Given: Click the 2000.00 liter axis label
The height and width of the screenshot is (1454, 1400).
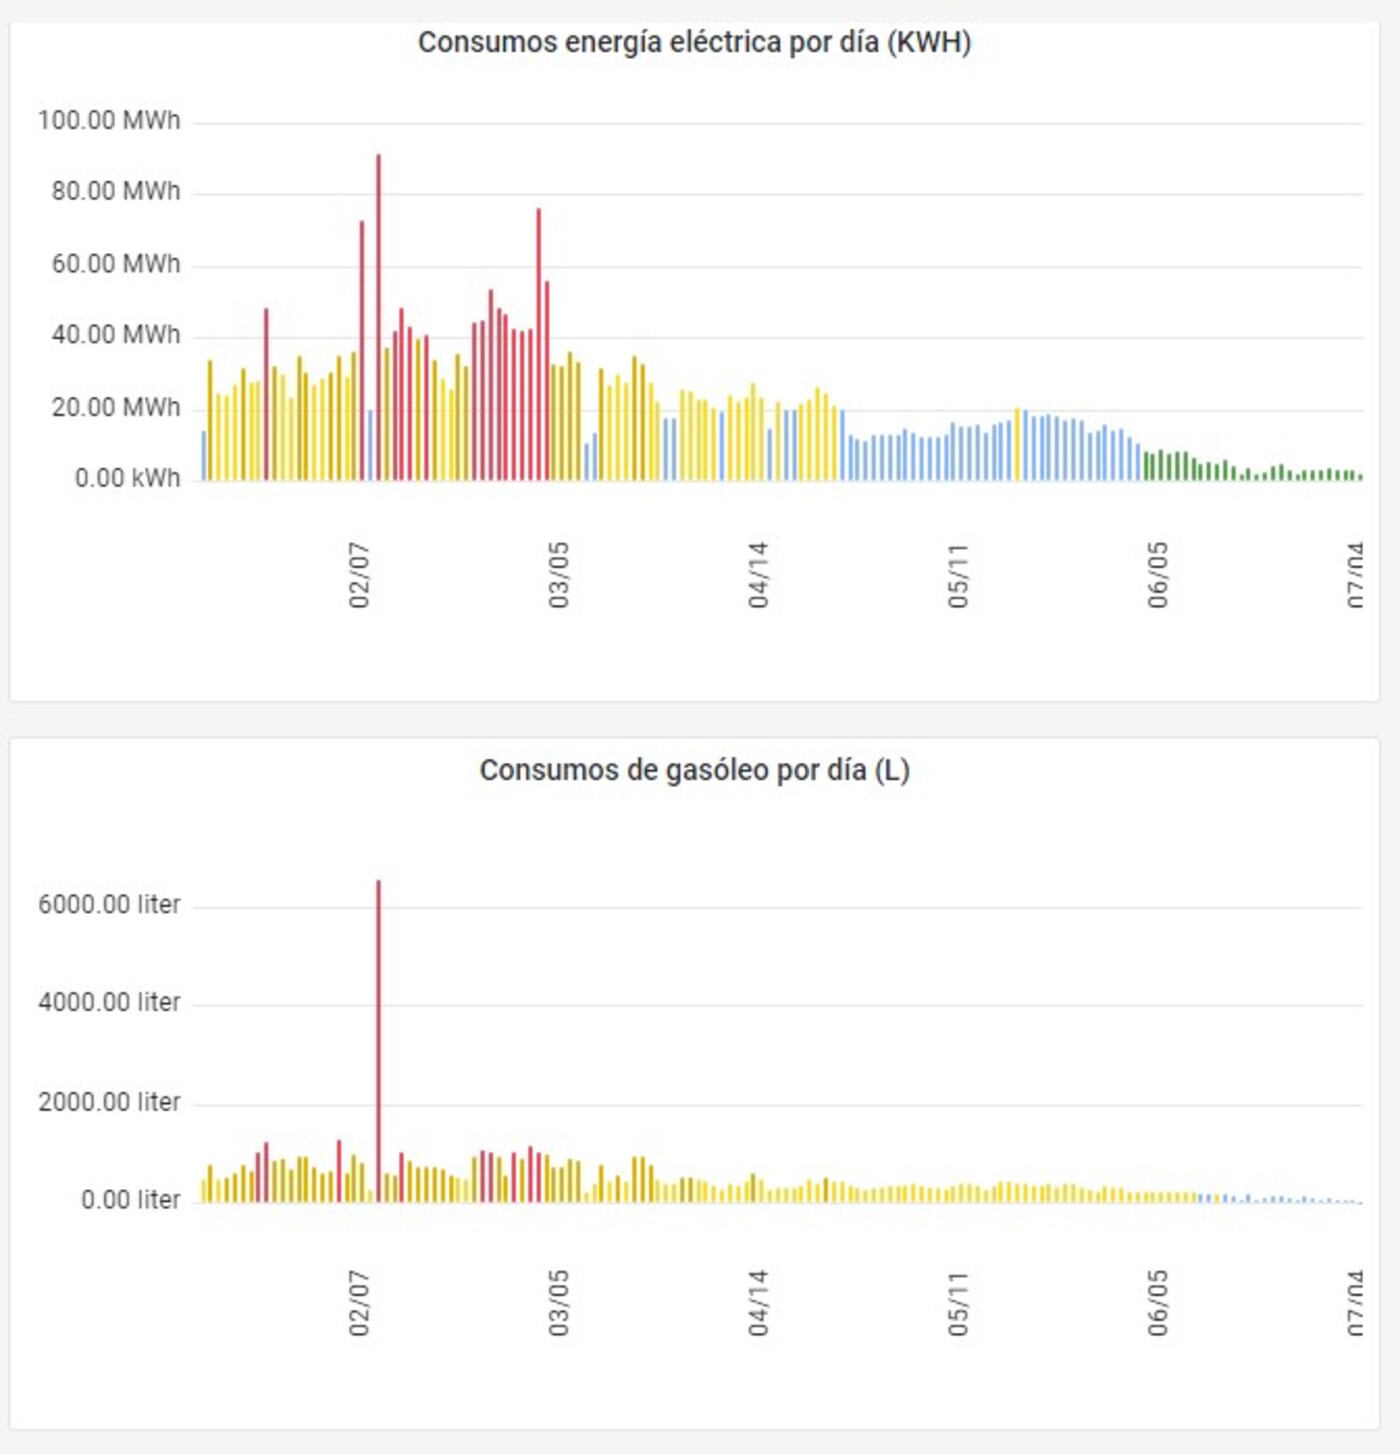Looking at the screenshot, I should [109, 1103].
